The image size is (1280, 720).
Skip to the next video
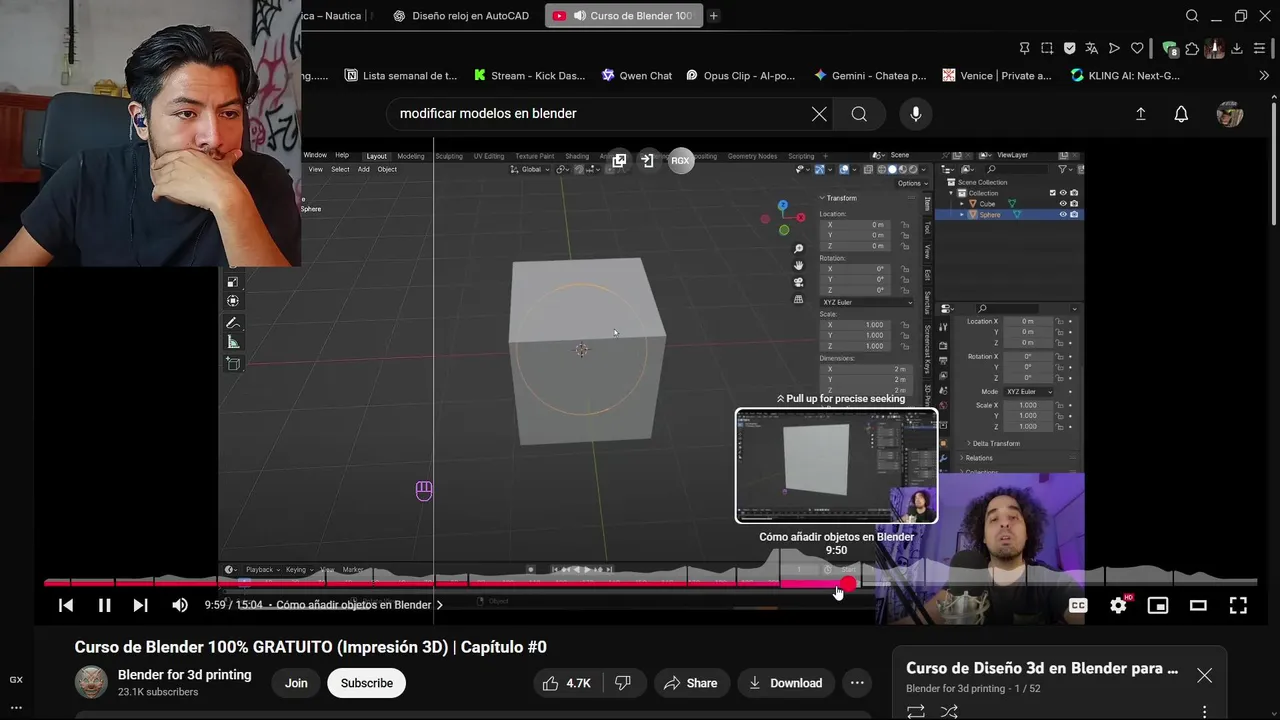click(140, 605)
